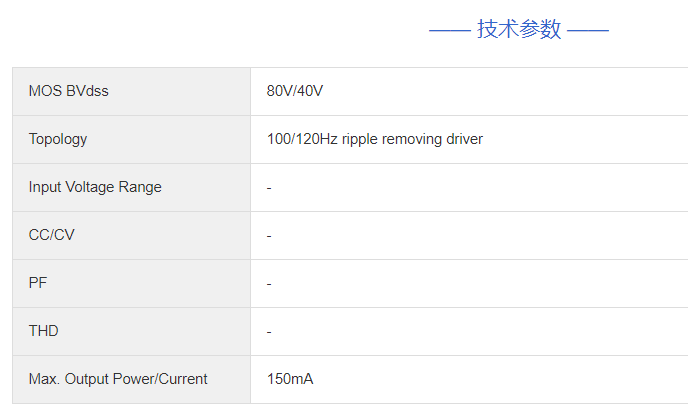This screenshot has width=688, height=407.
Task: Click the word "driver" in the Topology value
Action: pyautogui.click(x=463, y=139)
